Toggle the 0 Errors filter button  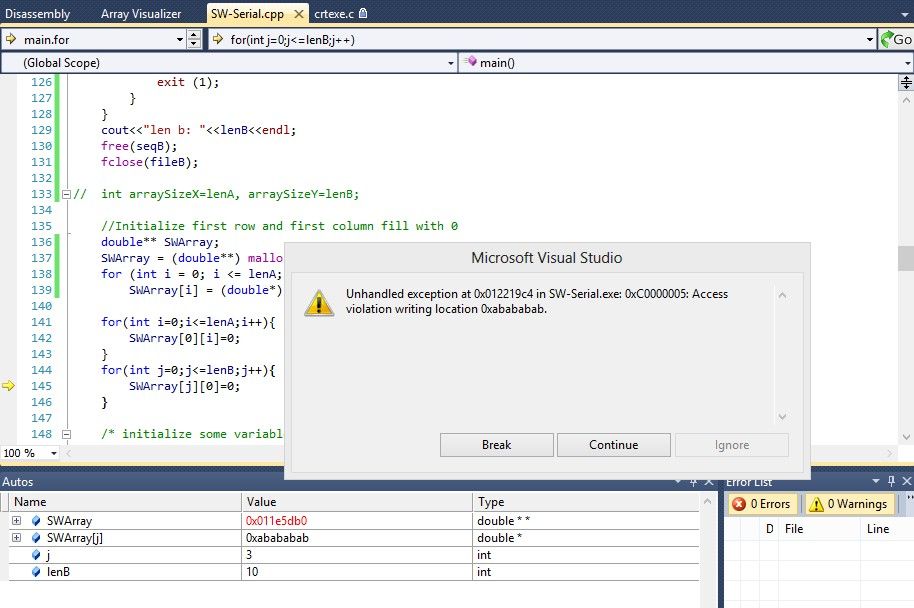pos(762,504)
